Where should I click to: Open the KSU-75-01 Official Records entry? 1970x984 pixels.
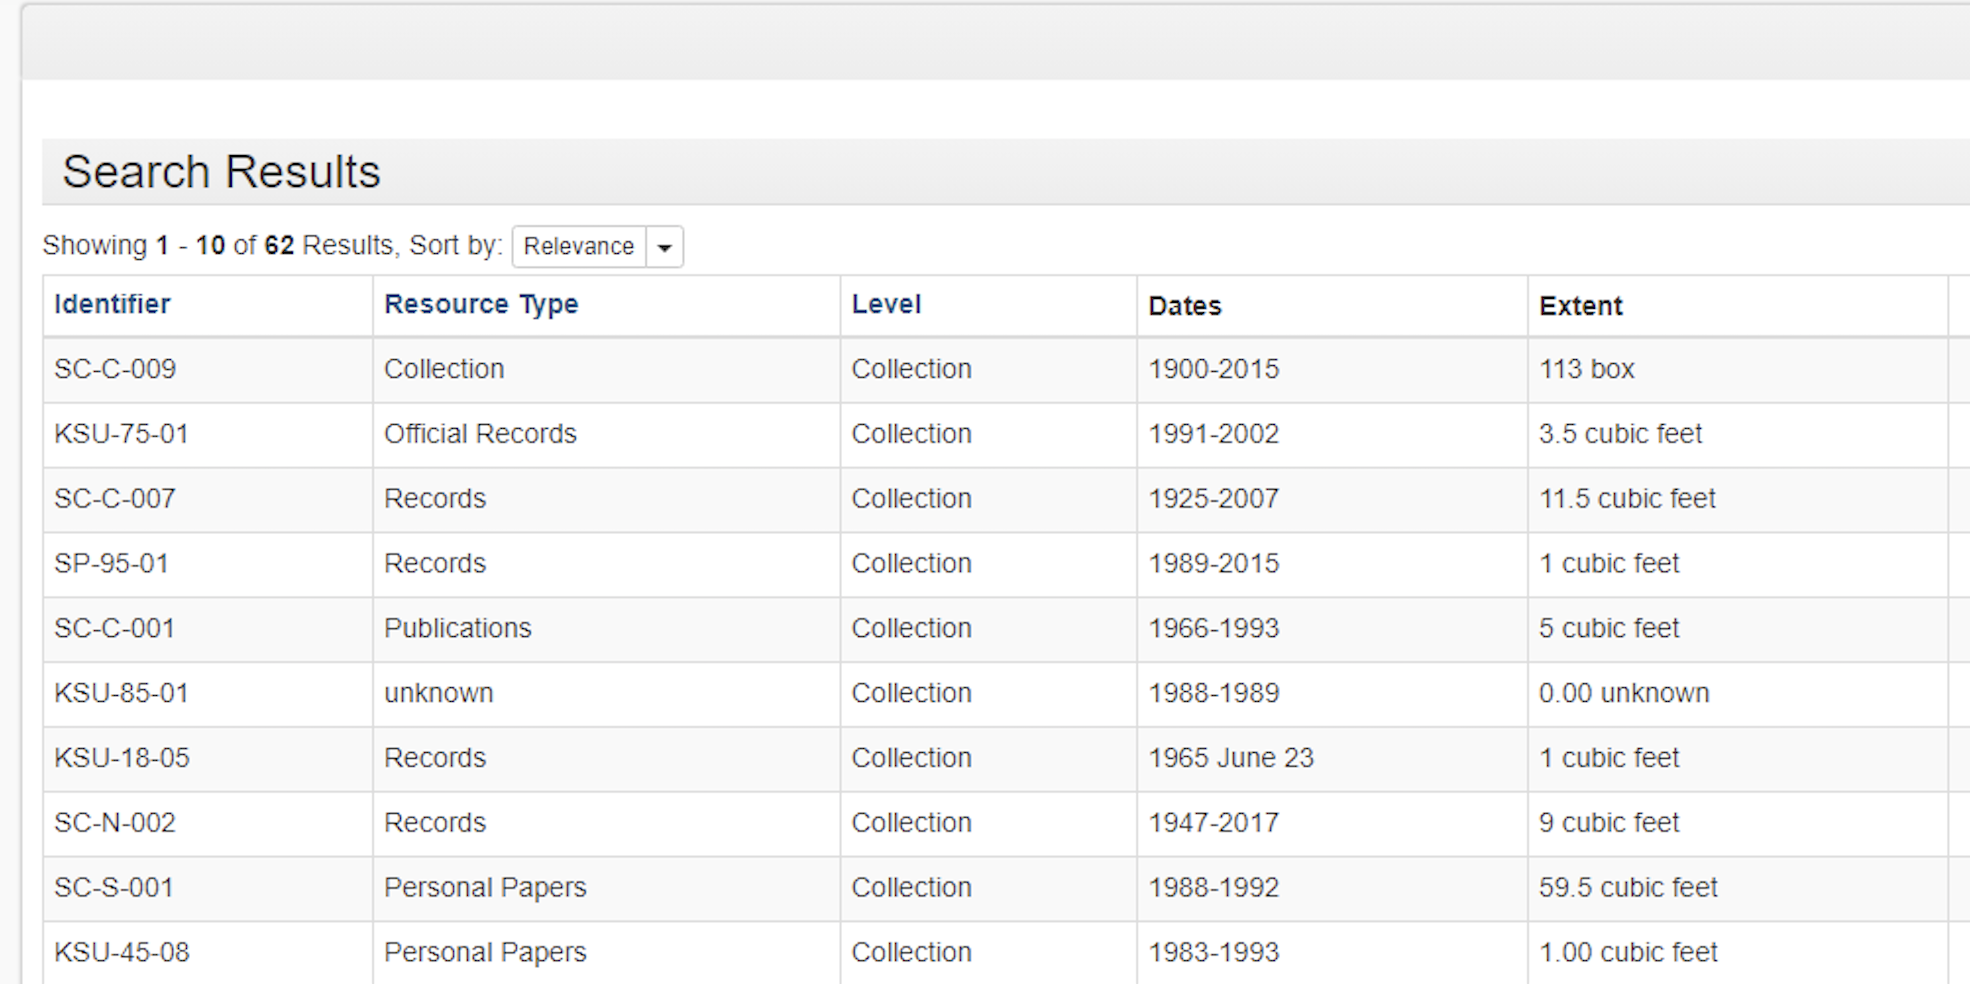(122, 434)
